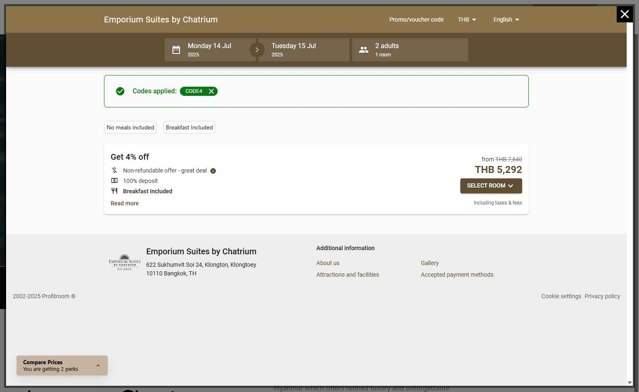Click the 100% deposit text
Viewport: 639px width, 392px height.
click(x=140, y=181)
